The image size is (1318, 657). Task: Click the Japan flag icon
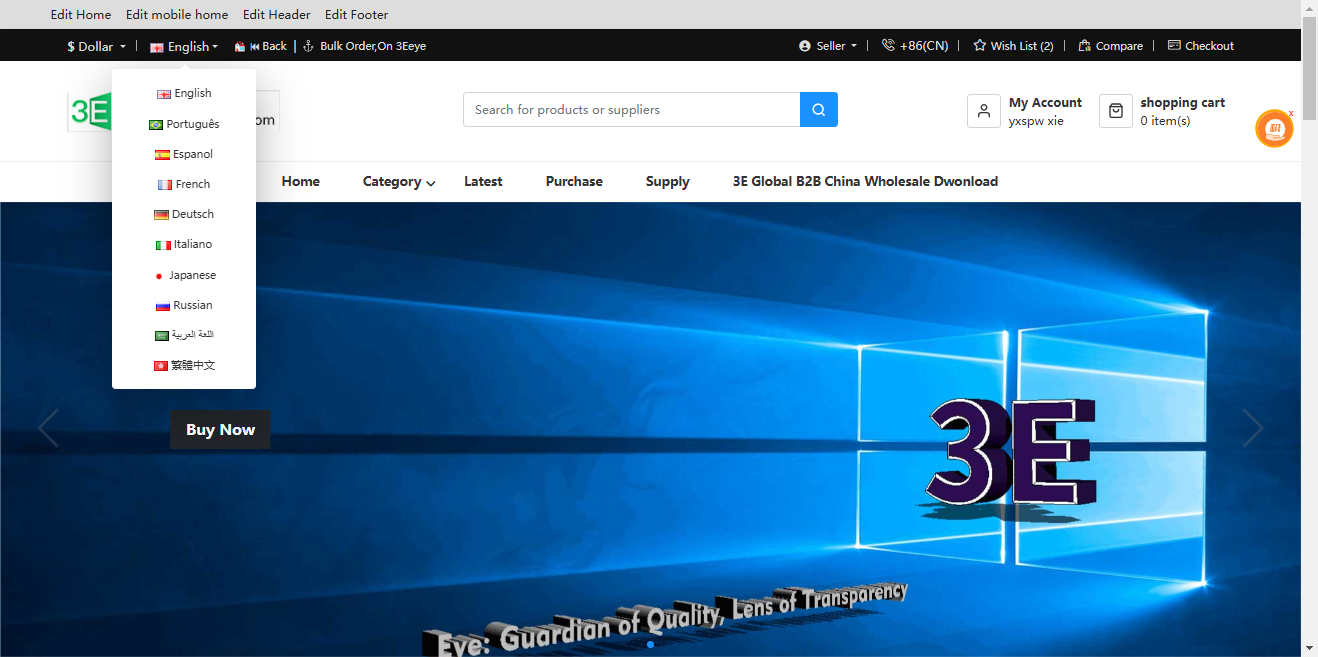(159, 276)
